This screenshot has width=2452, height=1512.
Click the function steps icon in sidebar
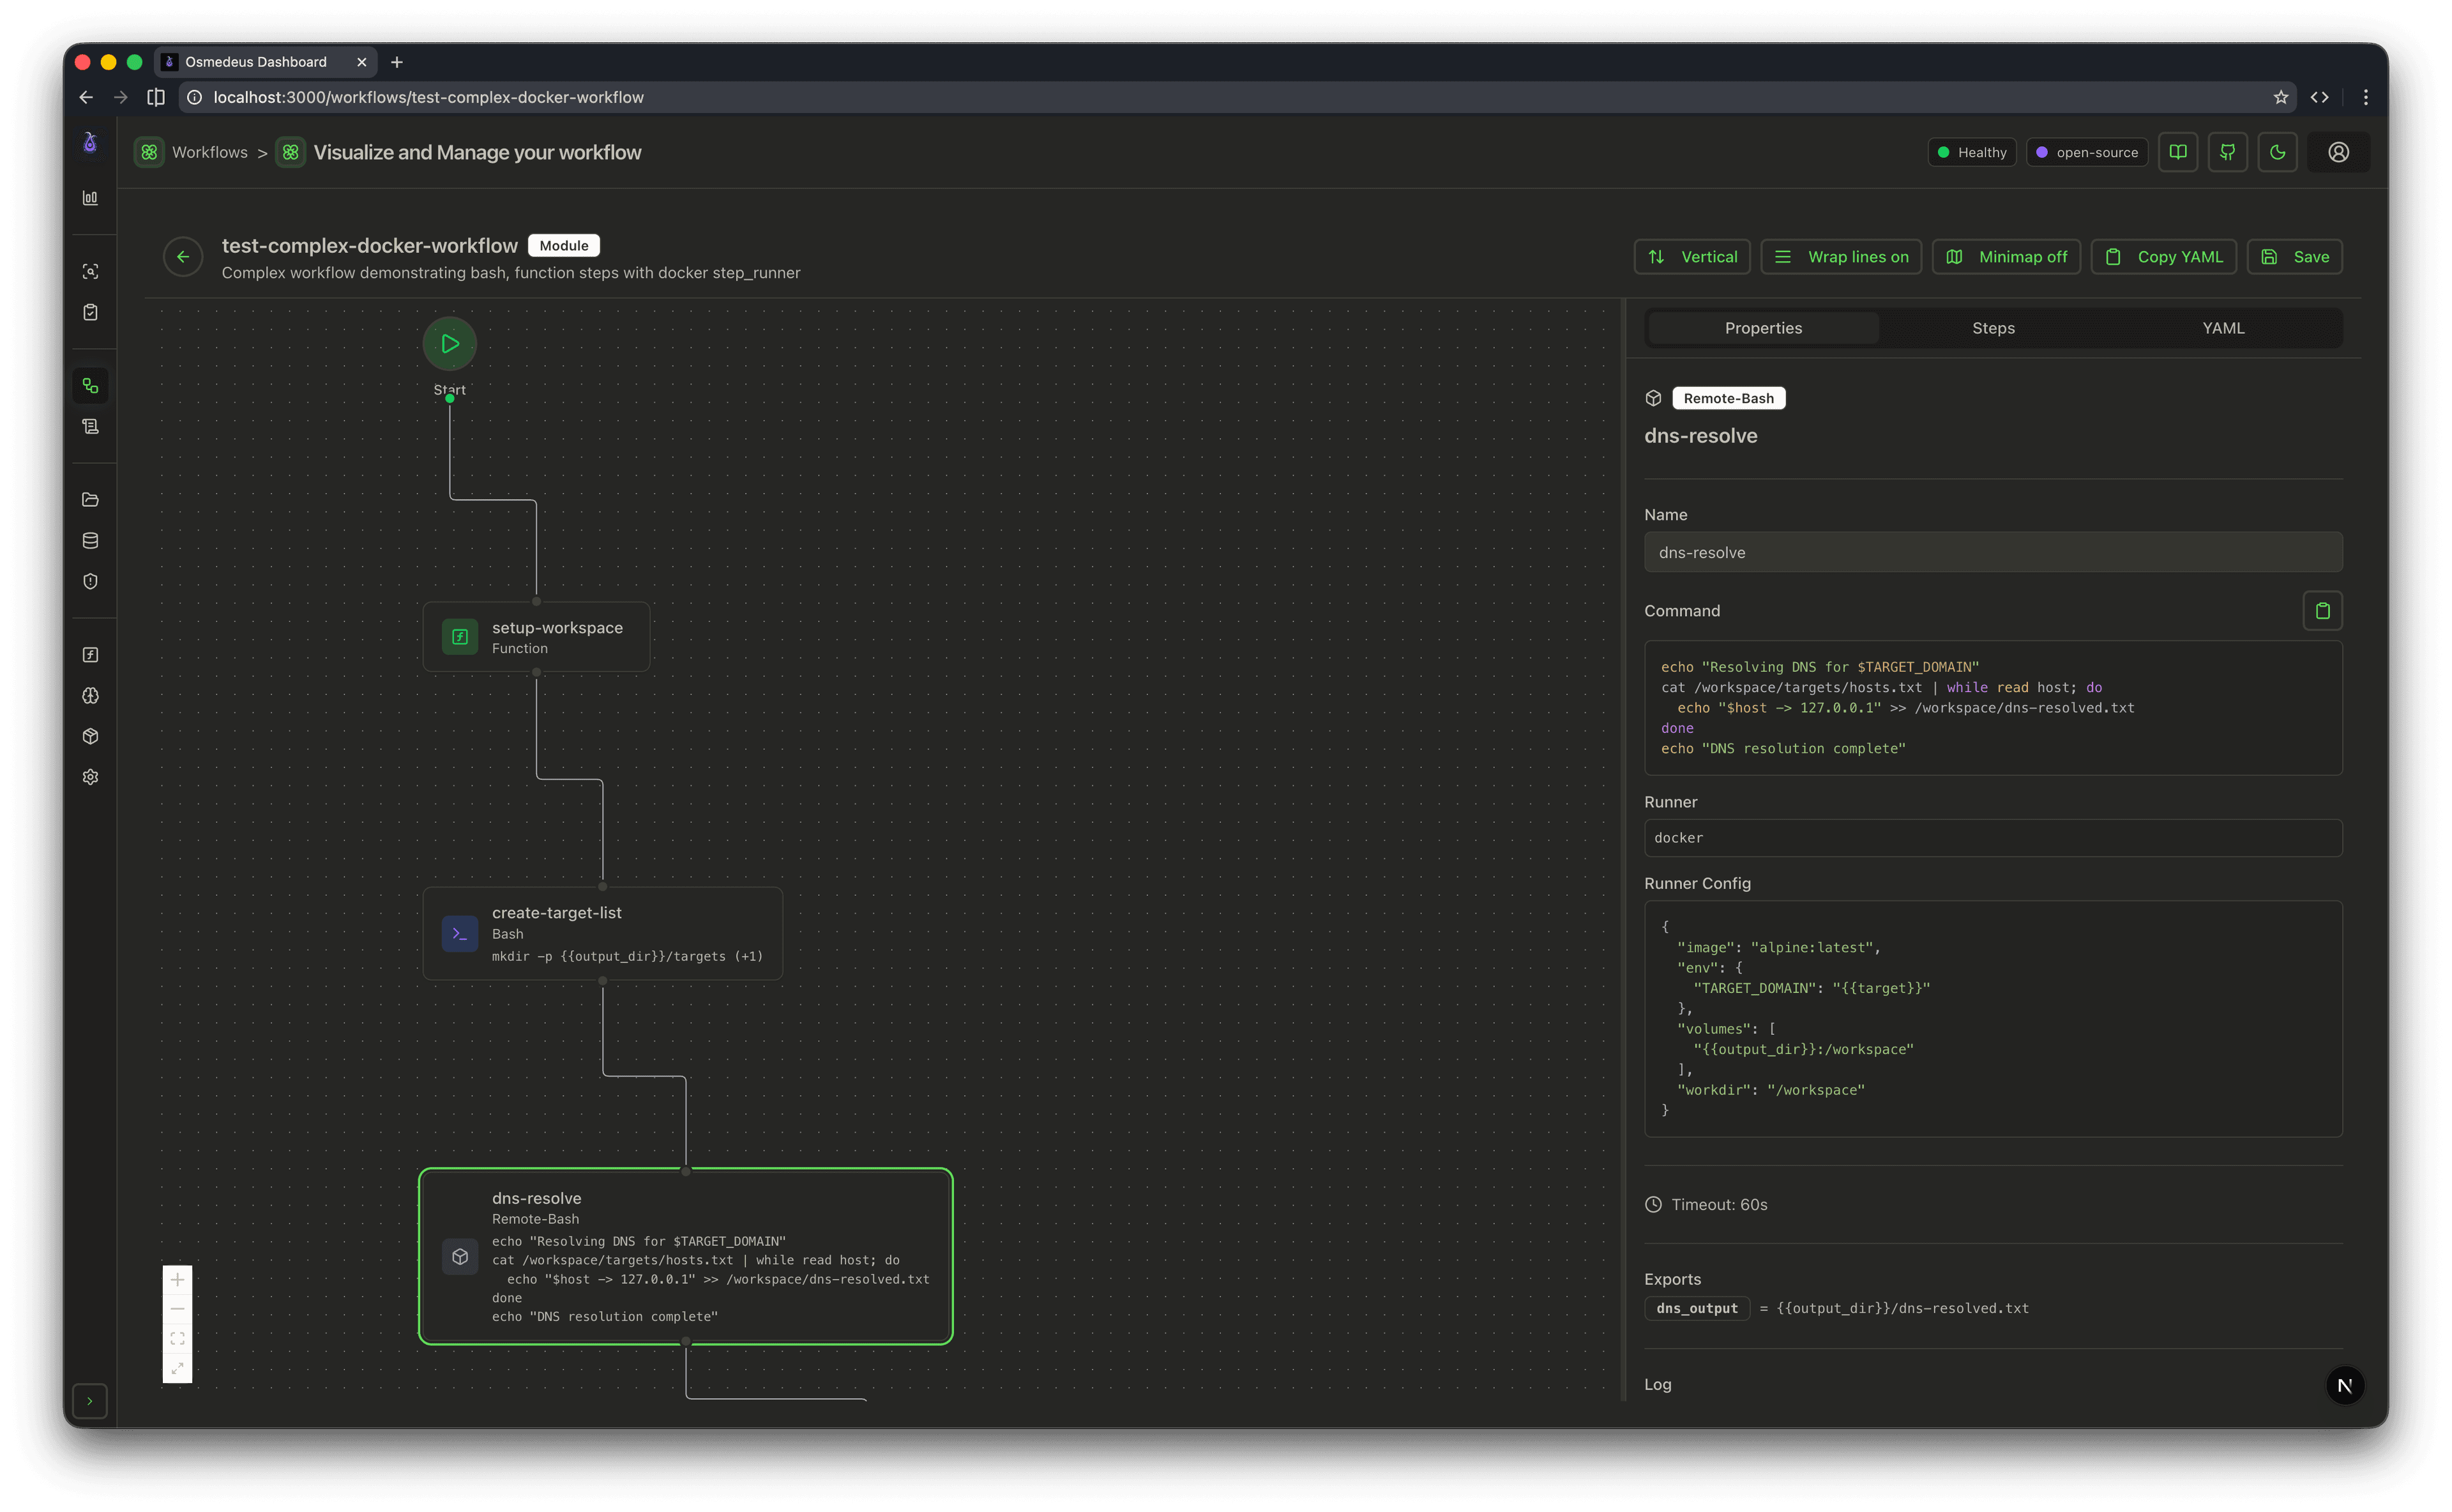click(x=91, y=655)
